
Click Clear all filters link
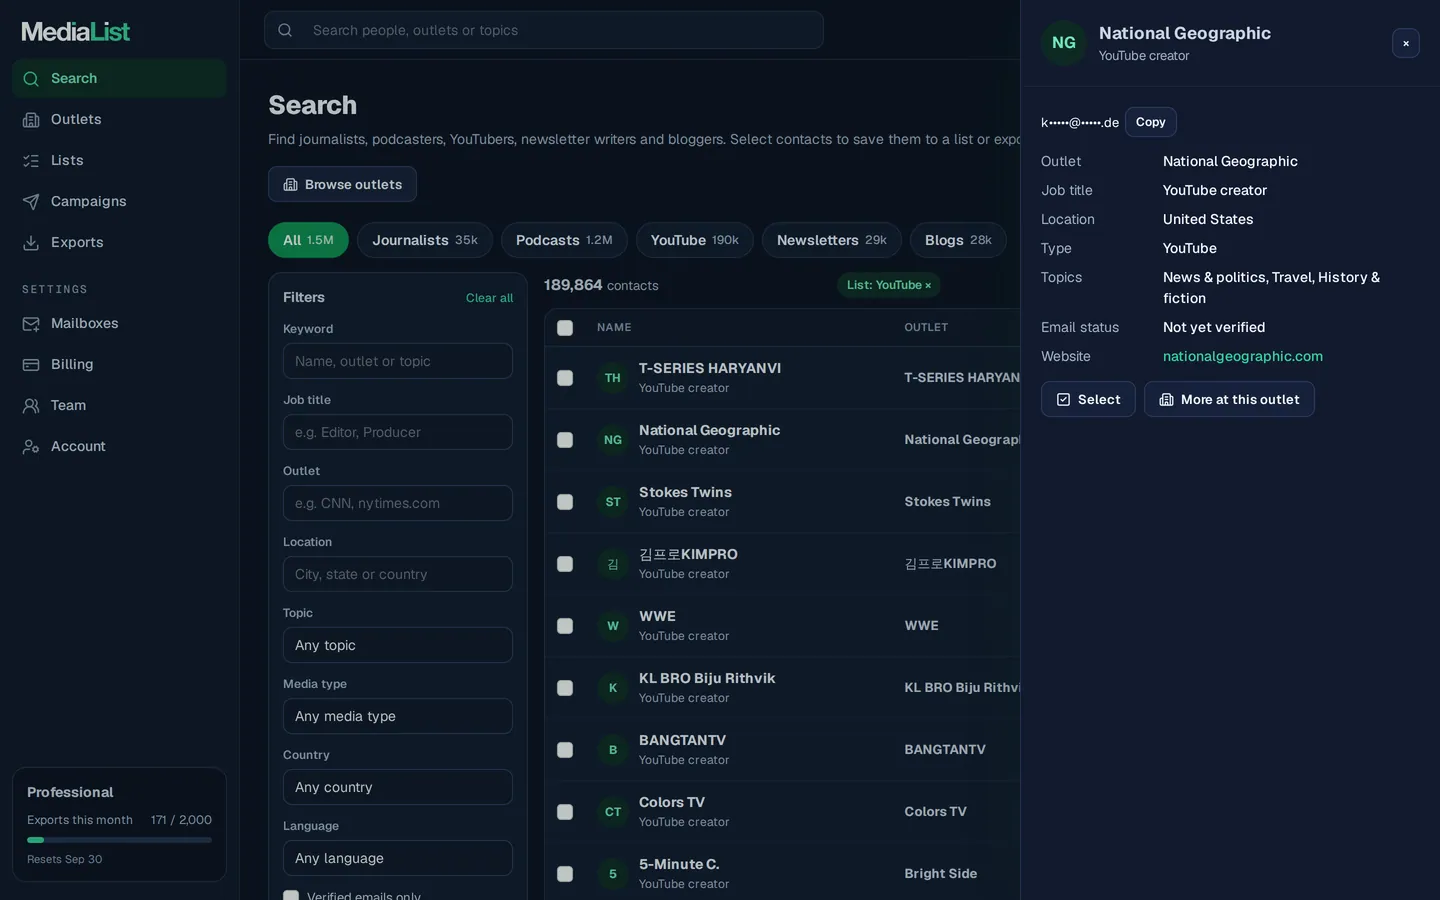(489, 298)
